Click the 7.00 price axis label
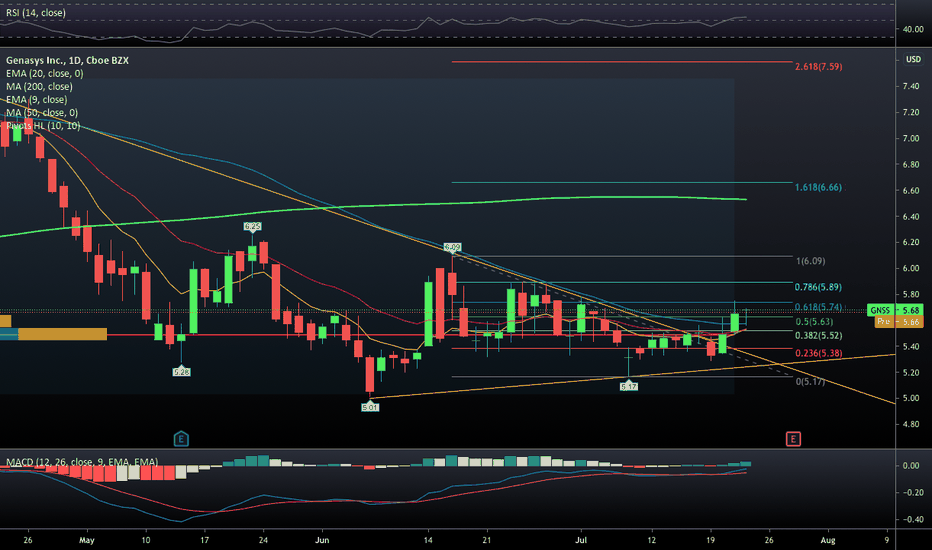The image size is (932, 550). click(911, 139)
